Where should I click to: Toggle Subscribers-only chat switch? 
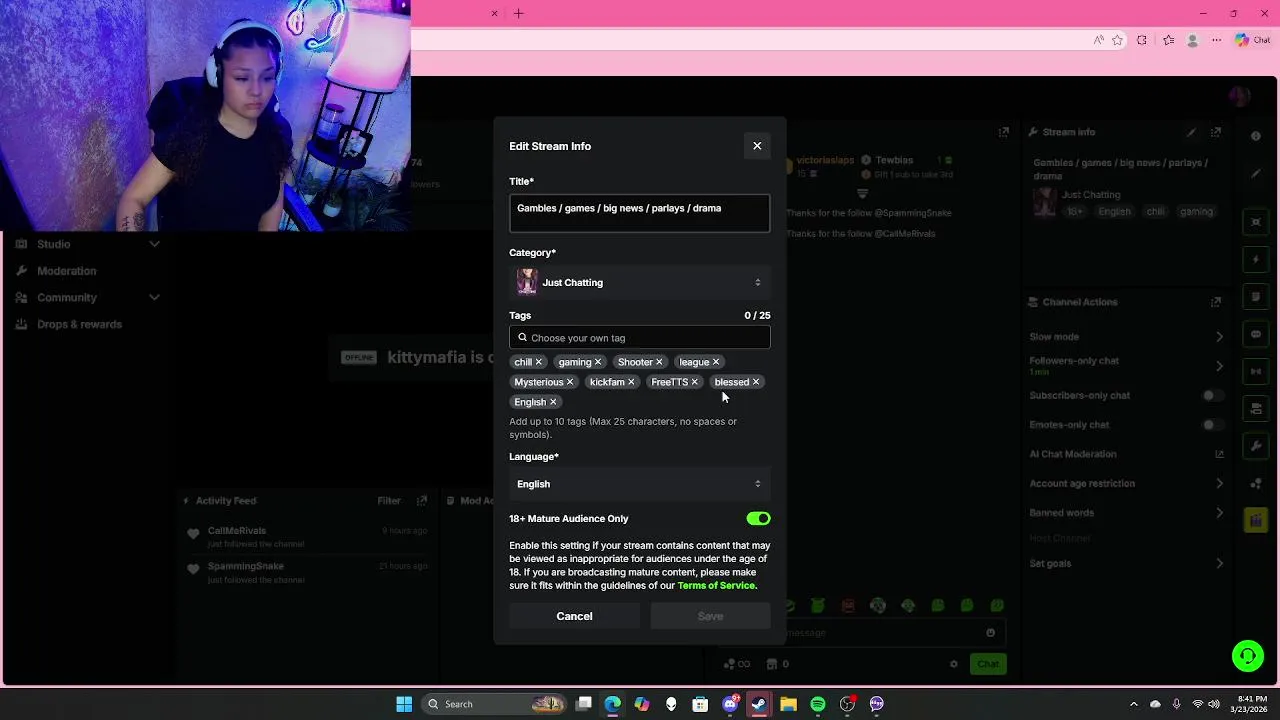(1212, 395)
